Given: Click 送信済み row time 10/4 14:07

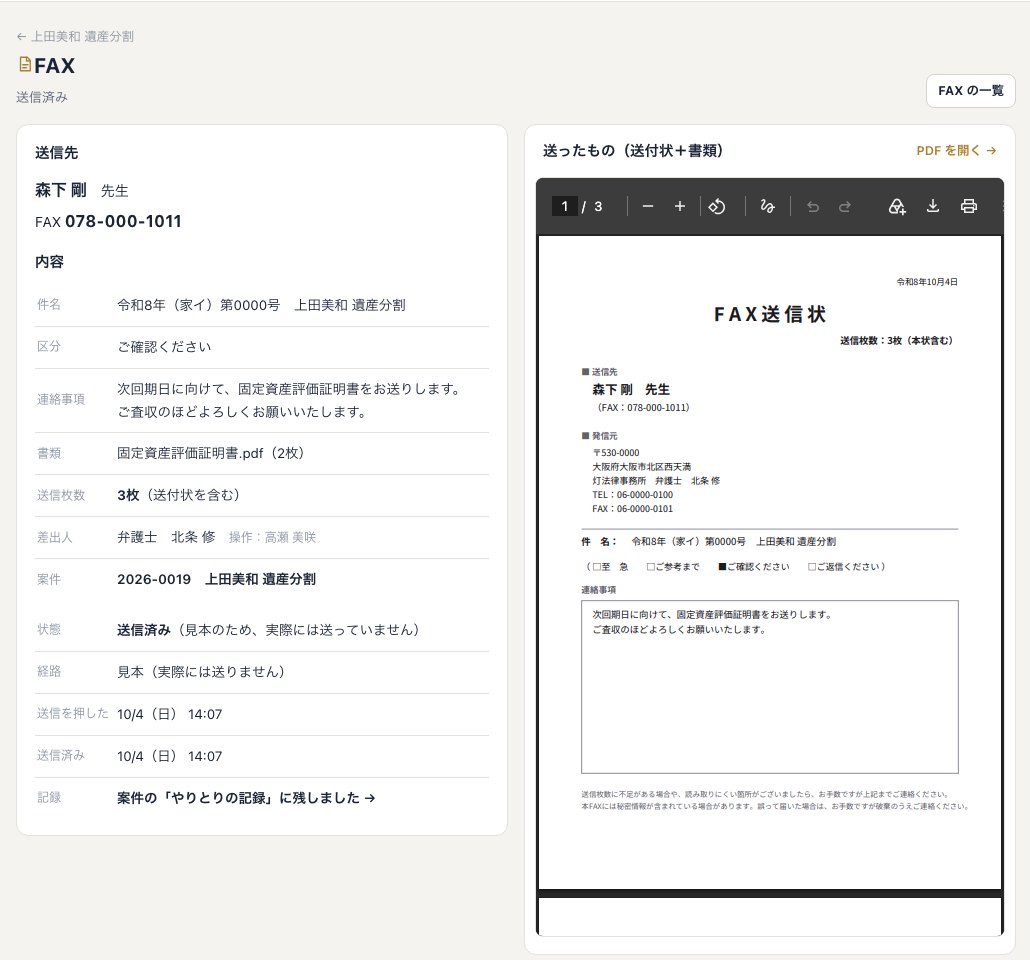Looking at the screenshot, I should point(169,756).
